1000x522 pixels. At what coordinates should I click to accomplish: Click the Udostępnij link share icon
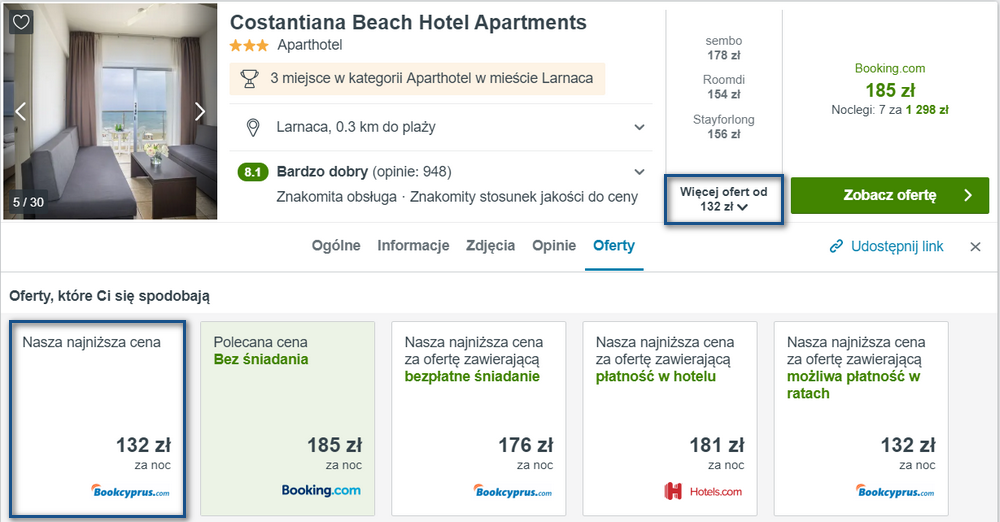836,246
